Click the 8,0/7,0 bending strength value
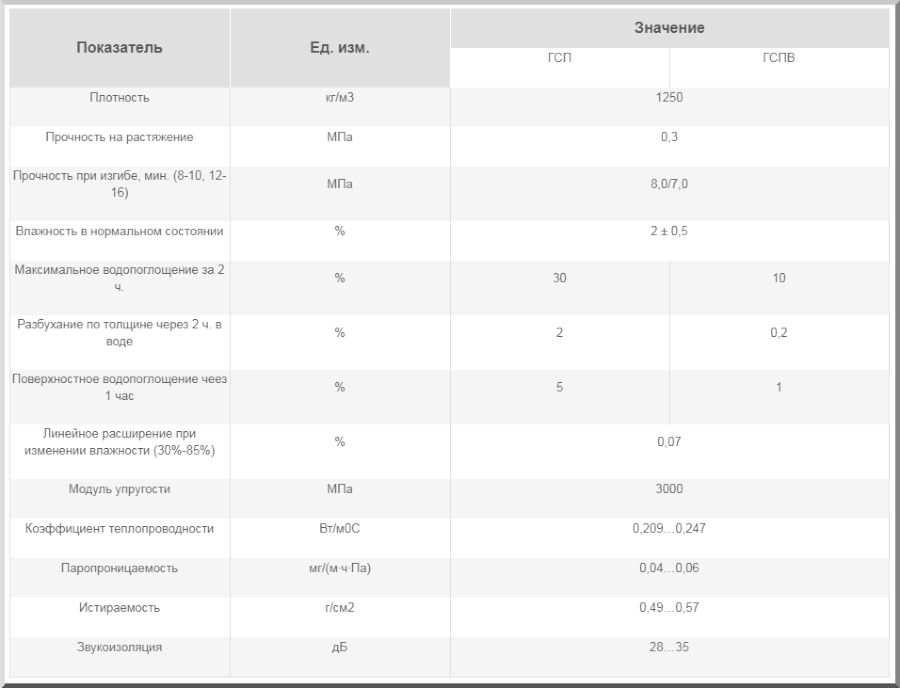 [669, 184]
